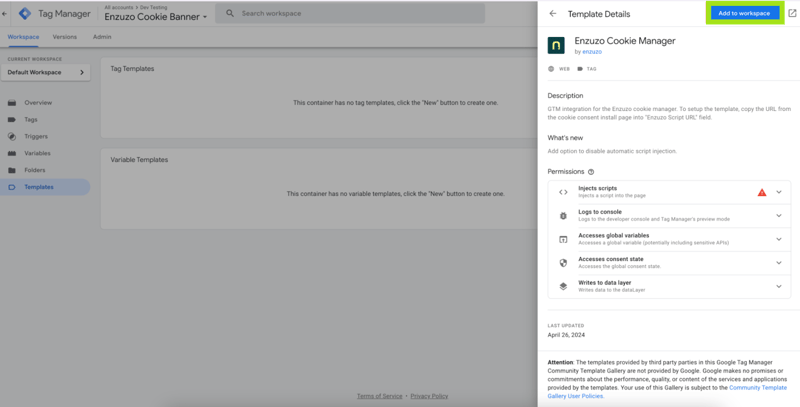The height and width of the screenshot is (407, 800).
Task: Click the Triggers sidebar icon
Action: click(12, 136)
